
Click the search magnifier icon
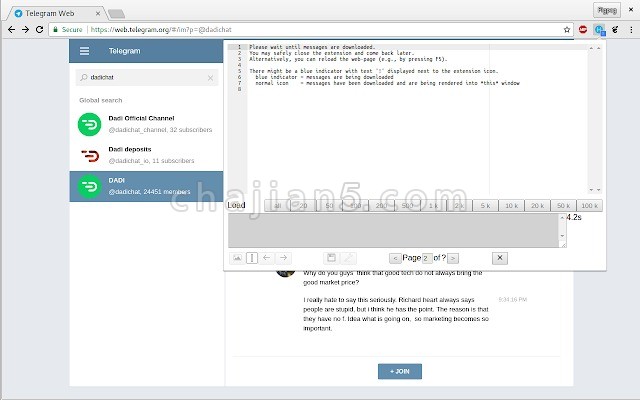click(84, 77)
